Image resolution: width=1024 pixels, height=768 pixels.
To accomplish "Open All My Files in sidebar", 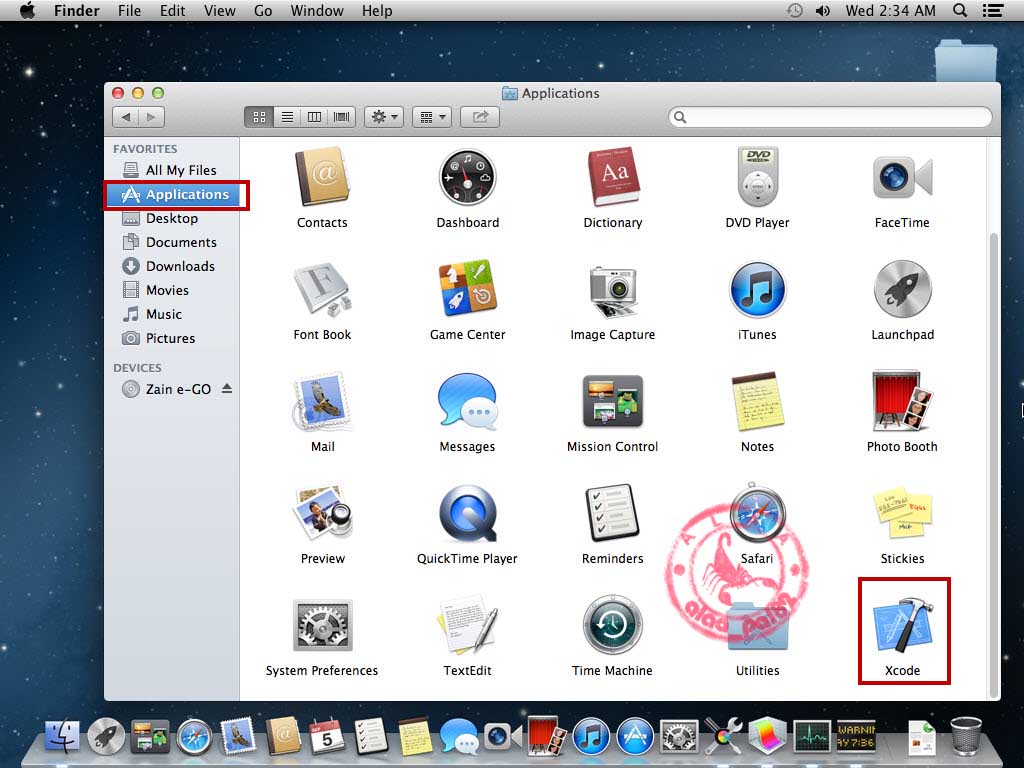I will tap(171, 170).
